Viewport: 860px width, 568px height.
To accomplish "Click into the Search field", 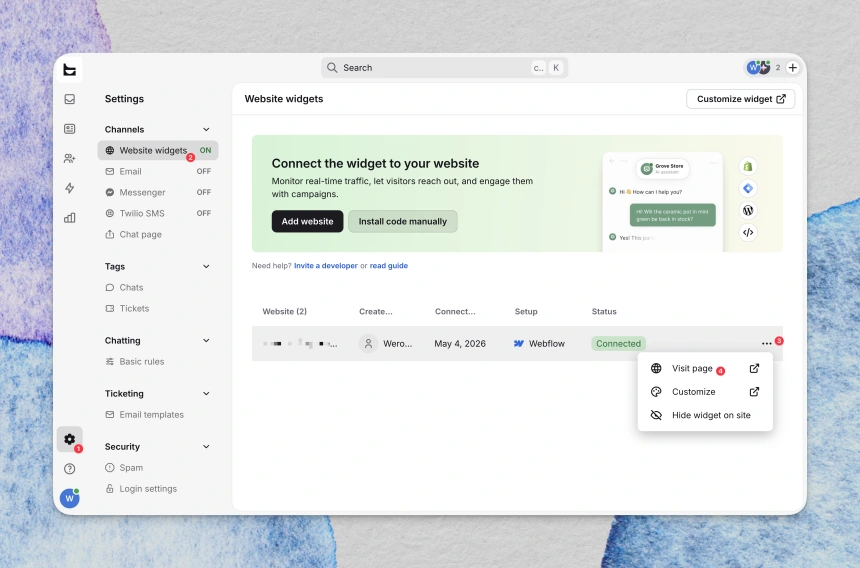I will pyautogui.click(x=445, y=68).
